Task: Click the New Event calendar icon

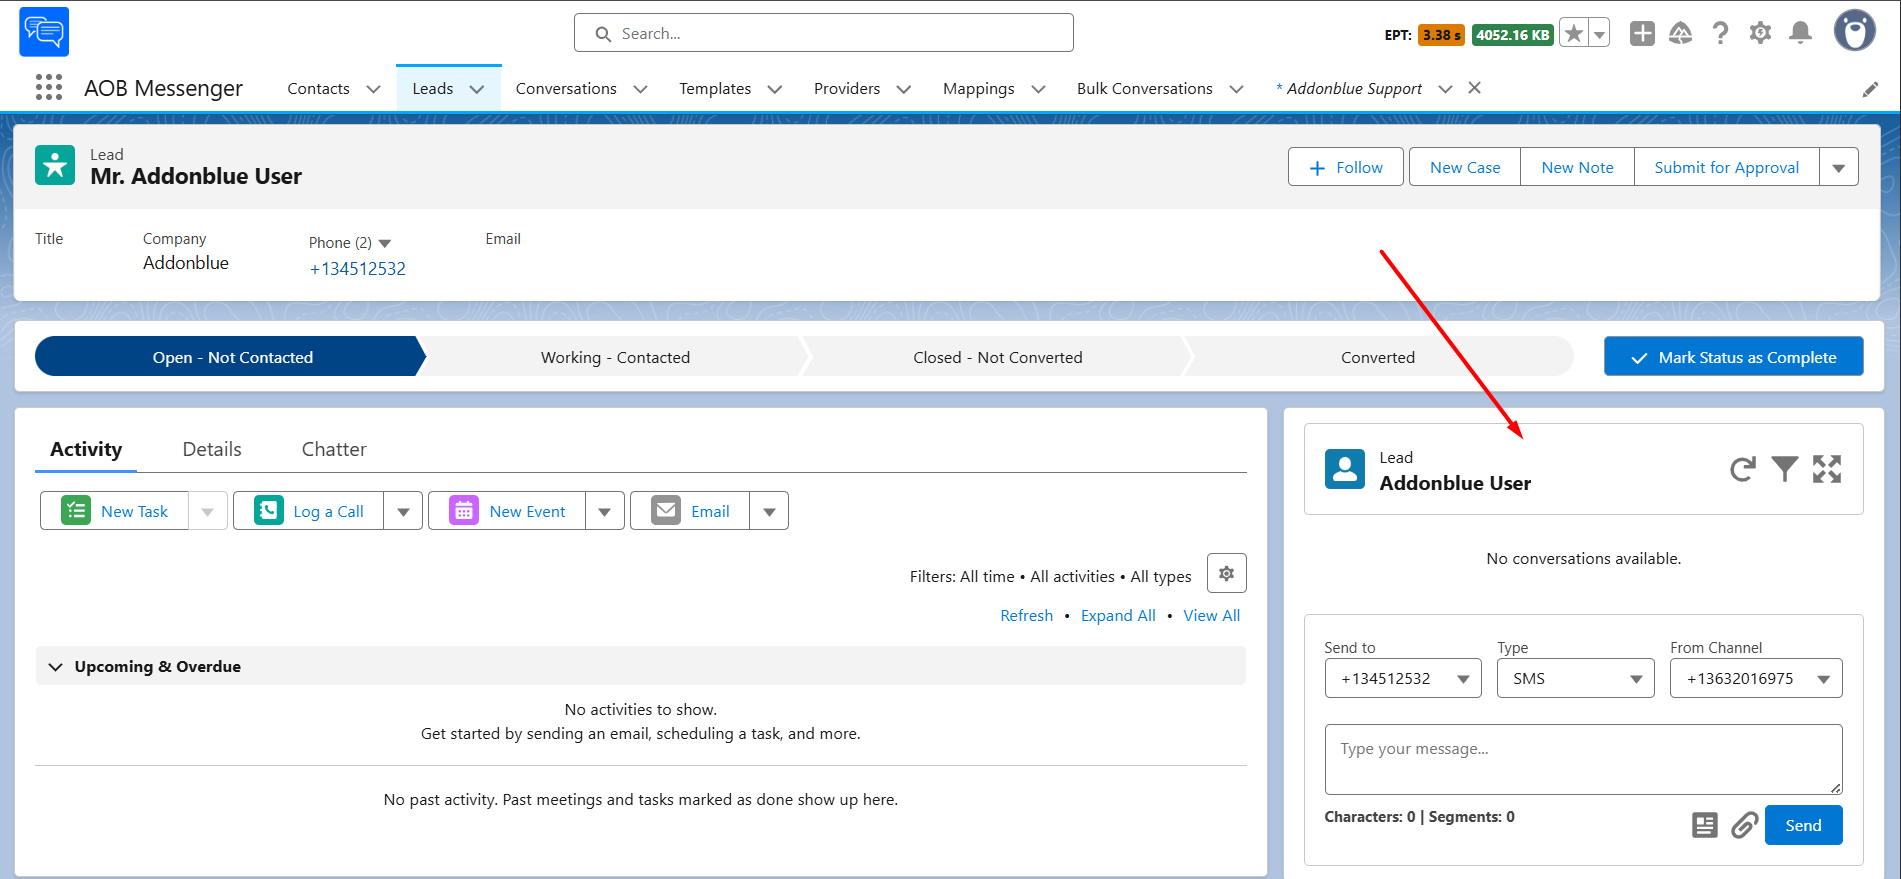Action: pos(464,511)
